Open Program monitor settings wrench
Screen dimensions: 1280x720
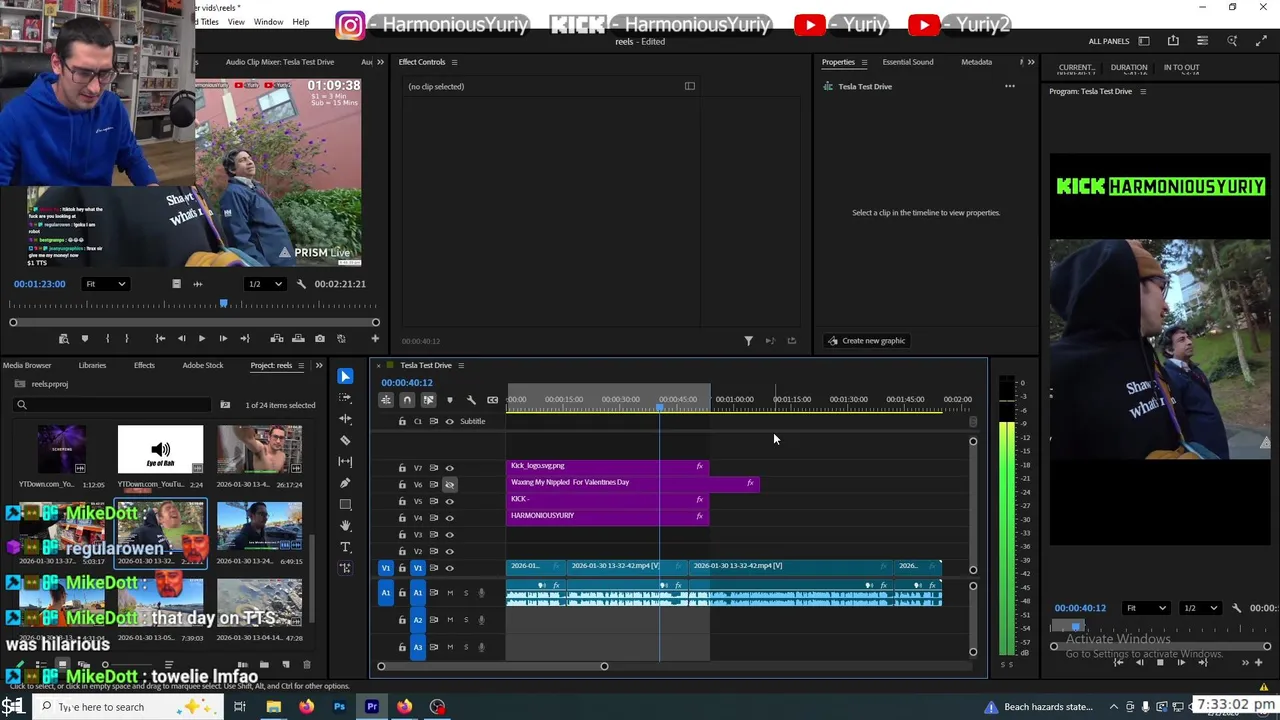(1236, 608)
